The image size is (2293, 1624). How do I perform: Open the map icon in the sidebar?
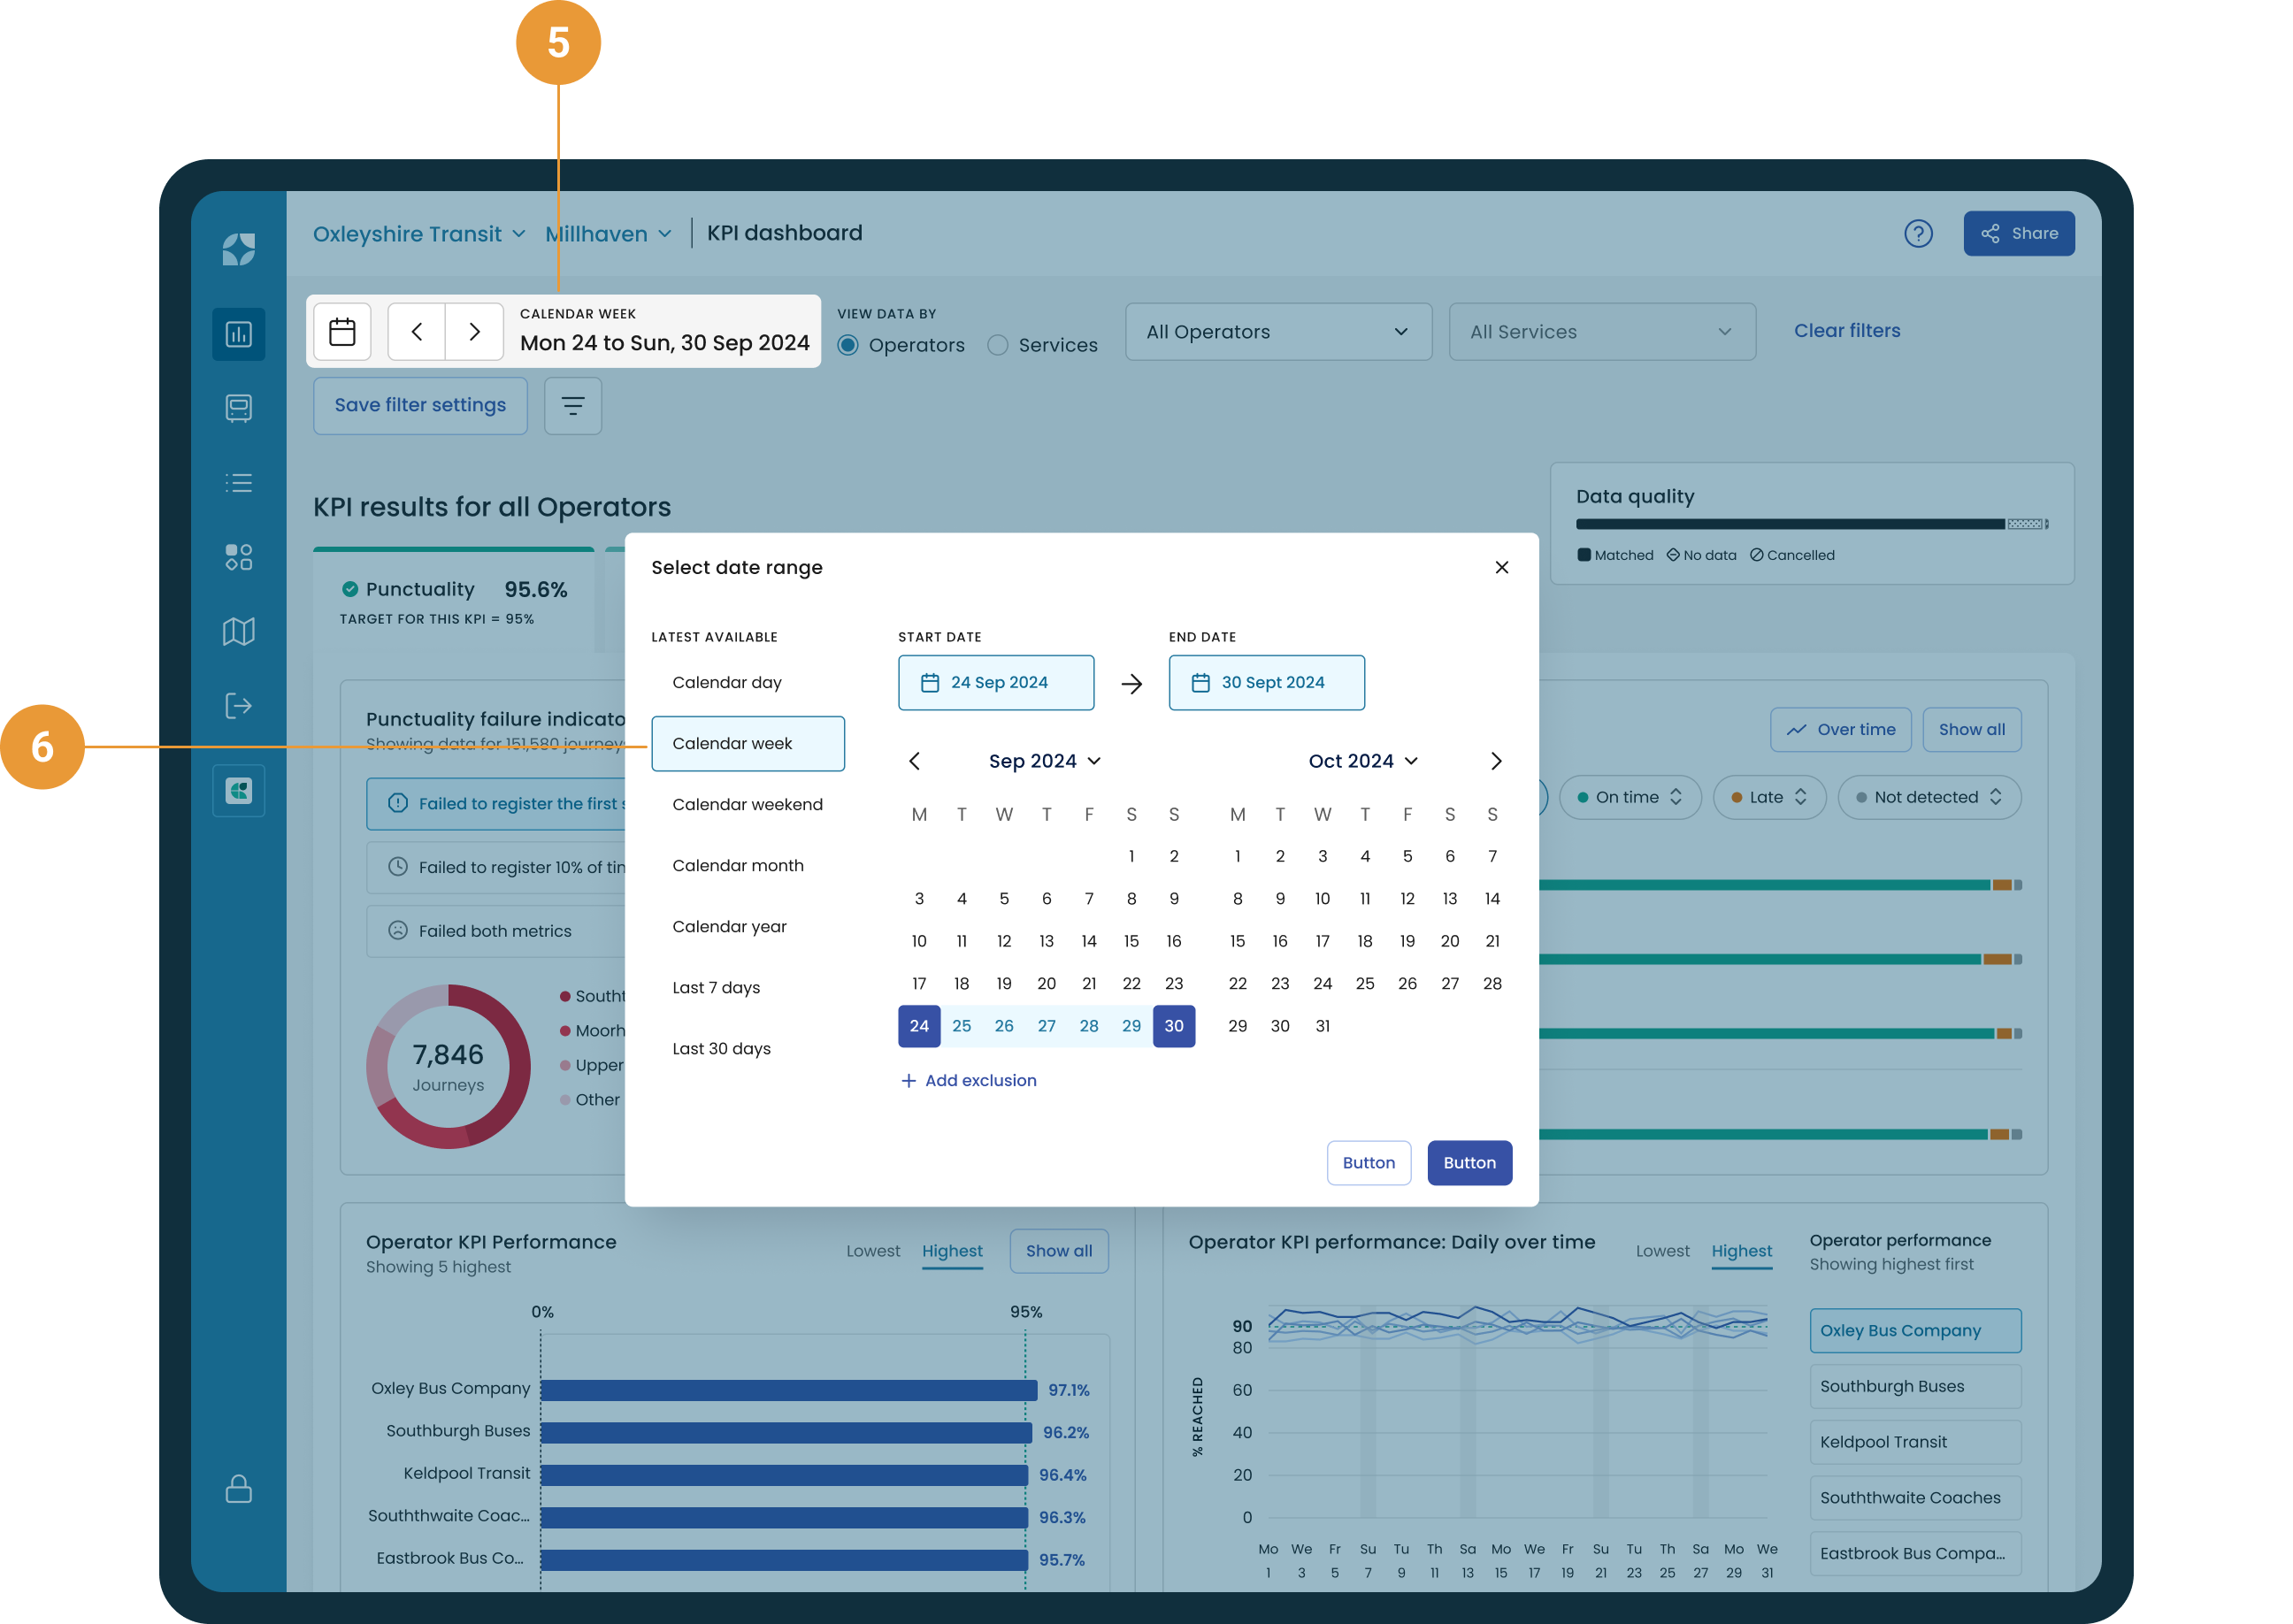click(238, 631)
